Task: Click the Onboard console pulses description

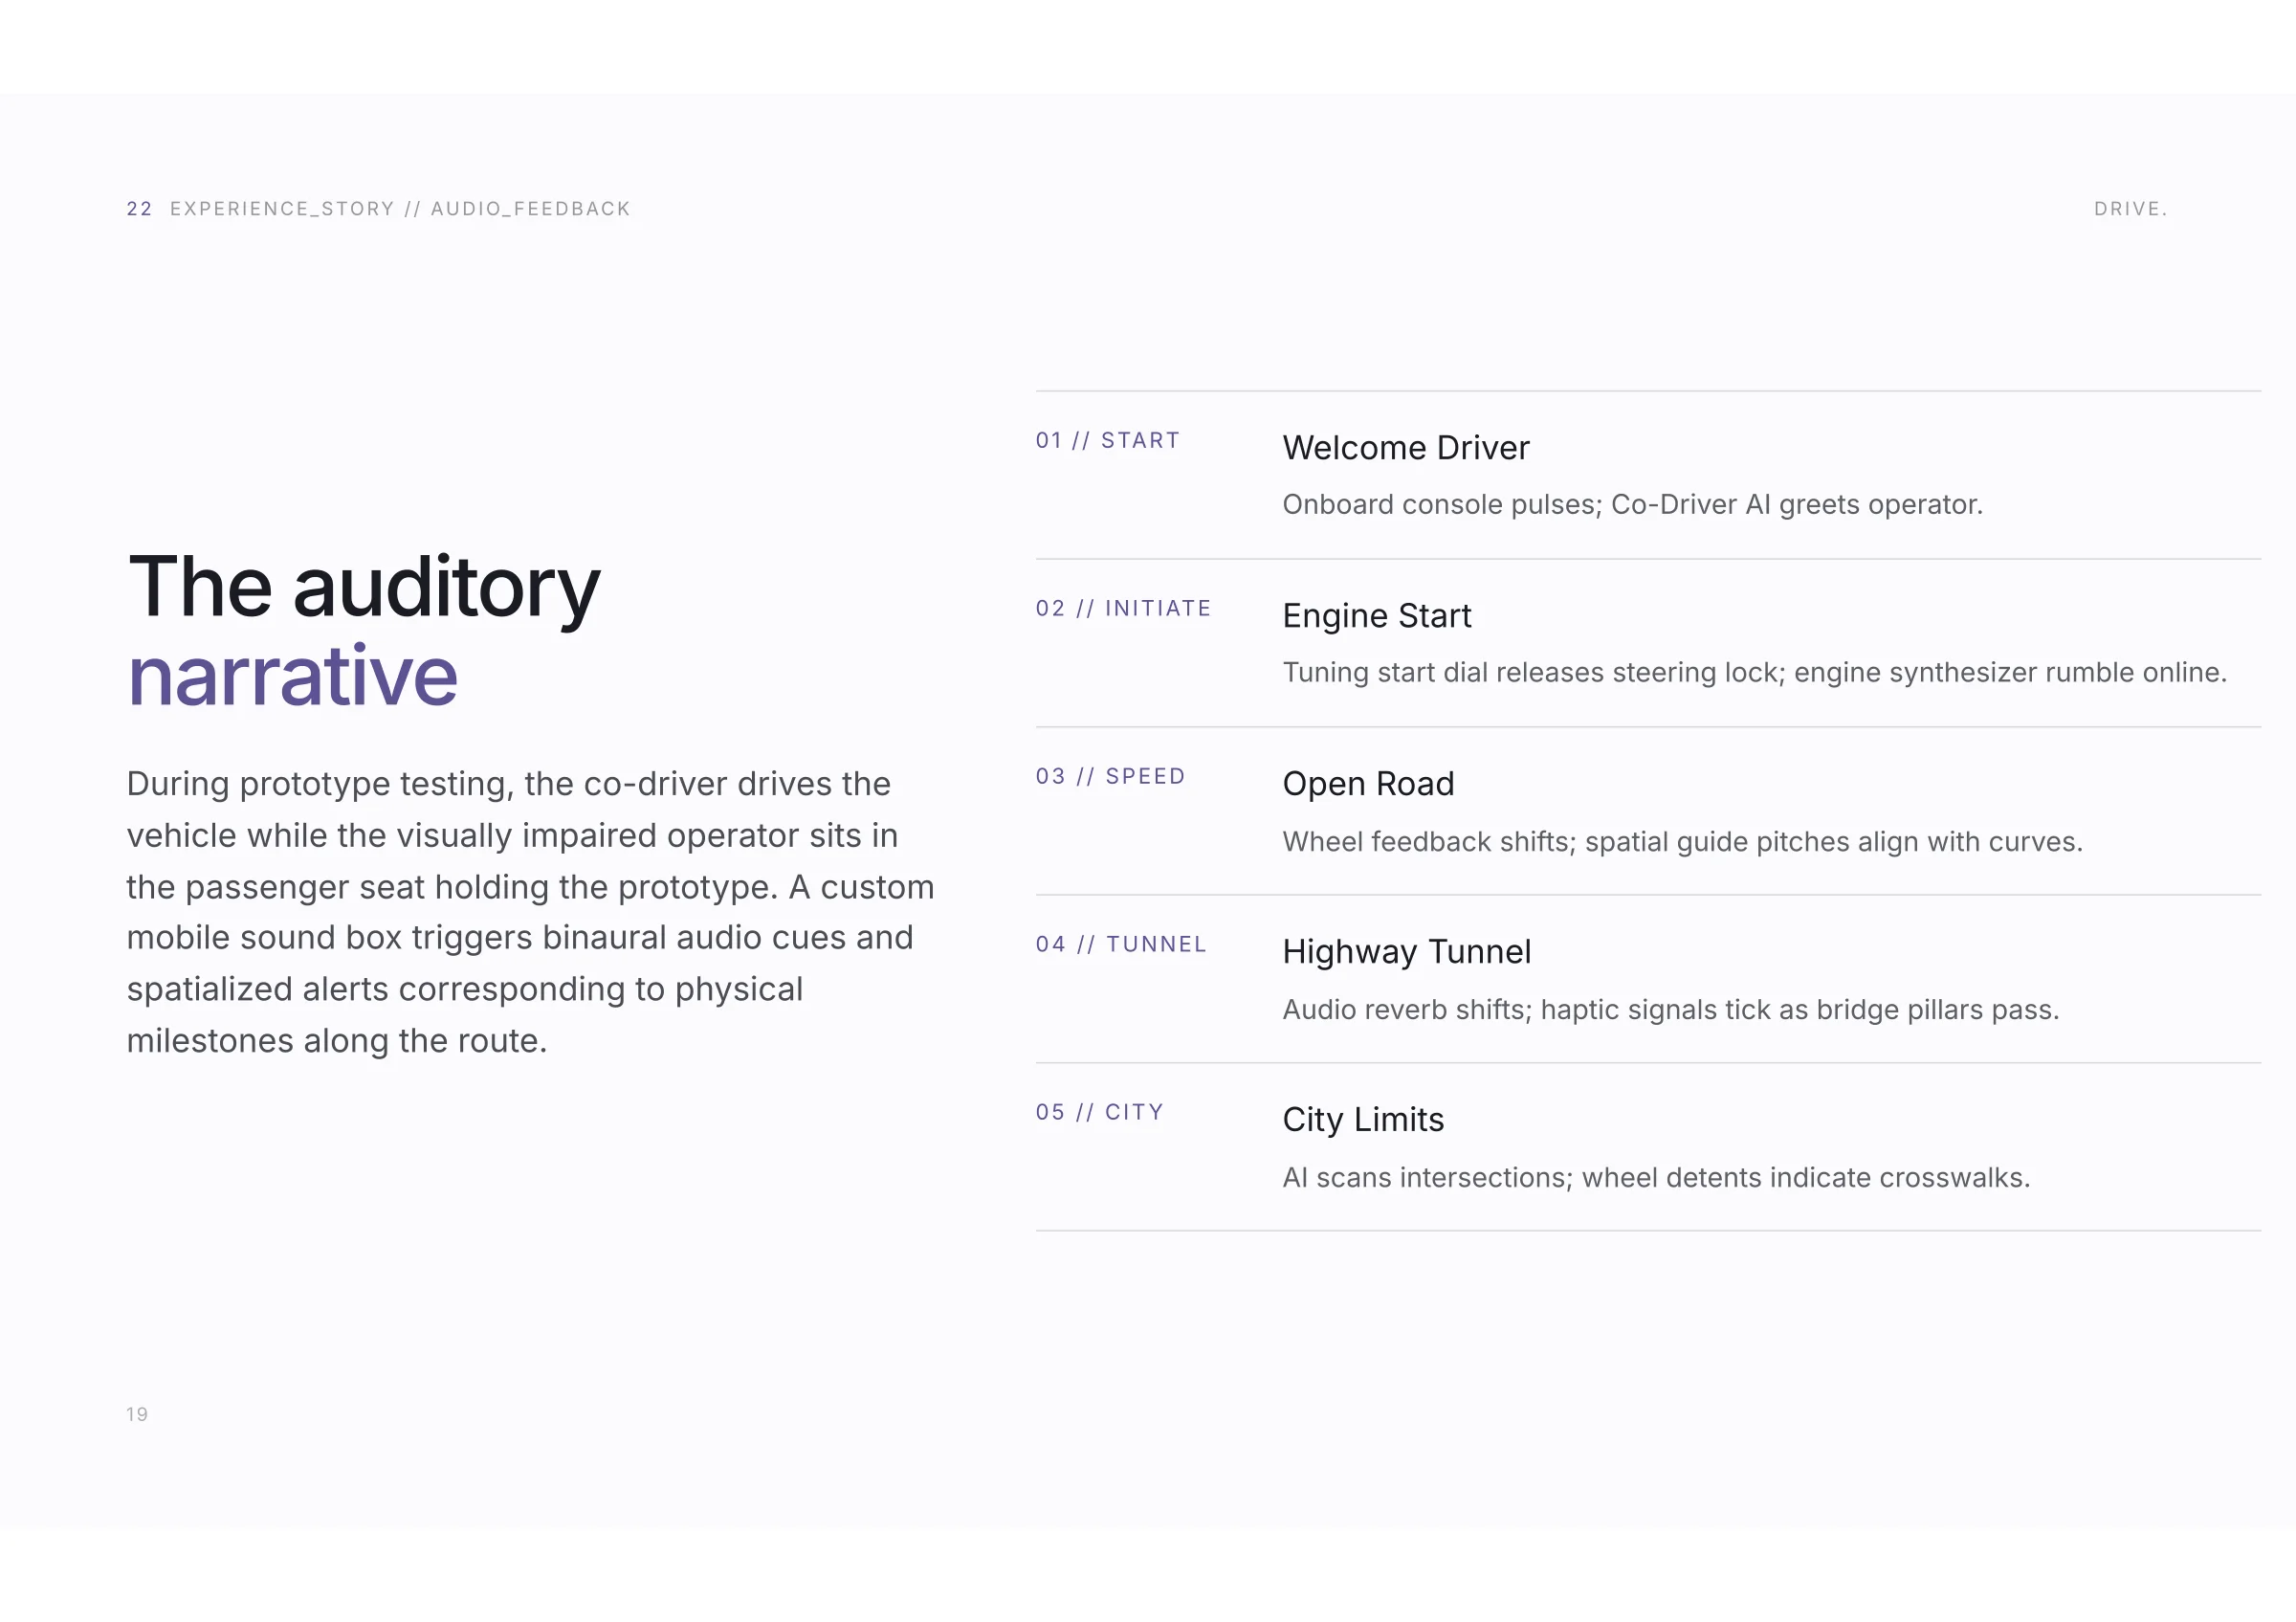Action: 1632,504
